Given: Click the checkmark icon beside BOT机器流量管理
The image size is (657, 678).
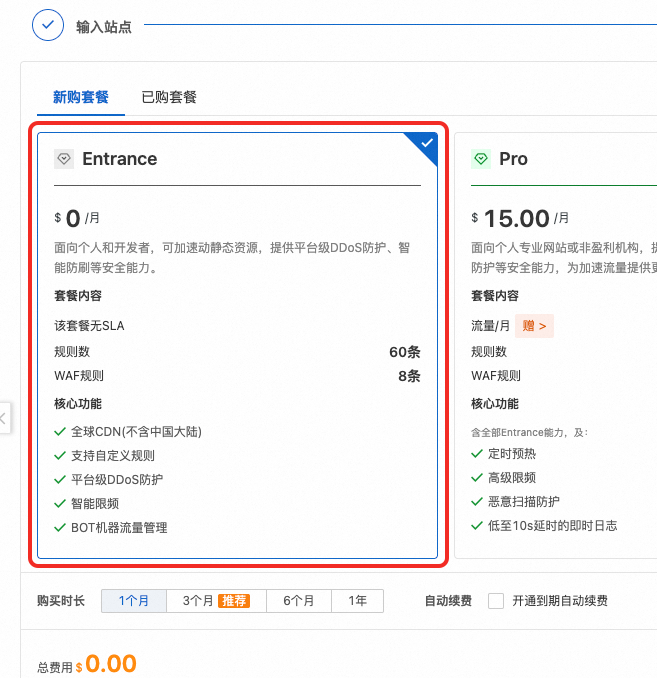Looking at the screenshot, I should tap(61, 528).
